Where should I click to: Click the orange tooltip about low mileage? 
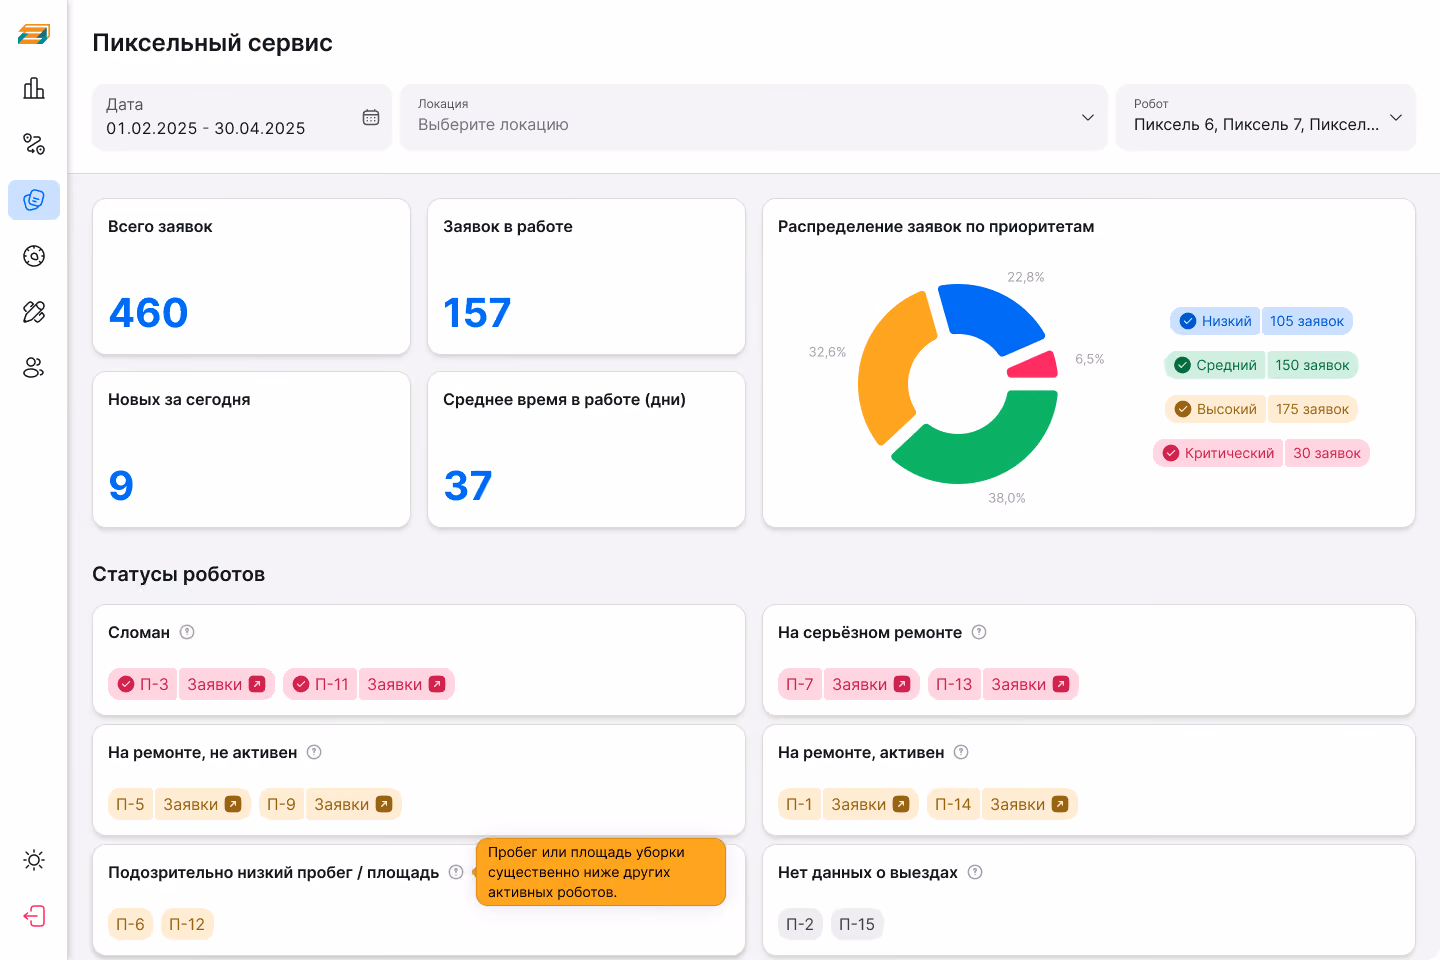(x=601, y=872)
